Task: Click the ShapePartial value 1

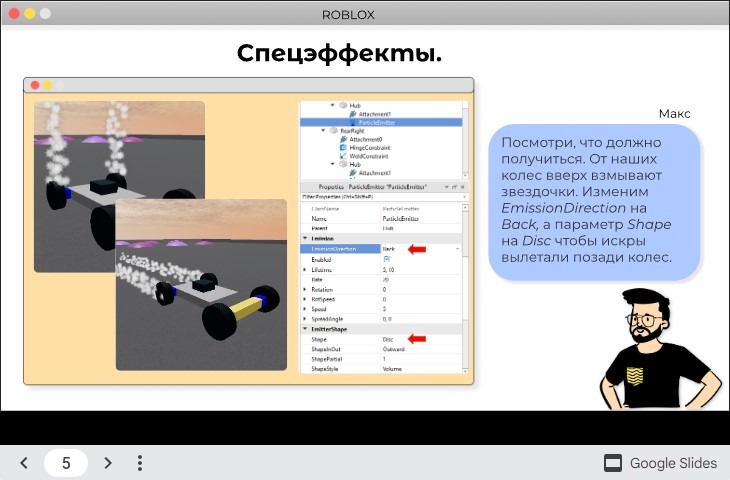Action: tap(385, 359)
